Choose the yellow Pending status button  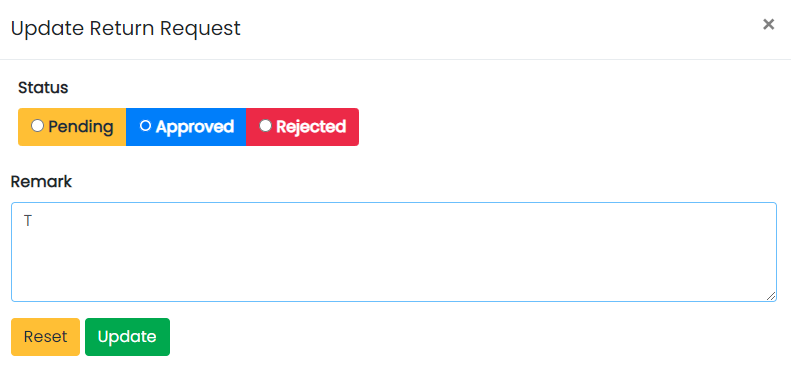click(72, 127)
